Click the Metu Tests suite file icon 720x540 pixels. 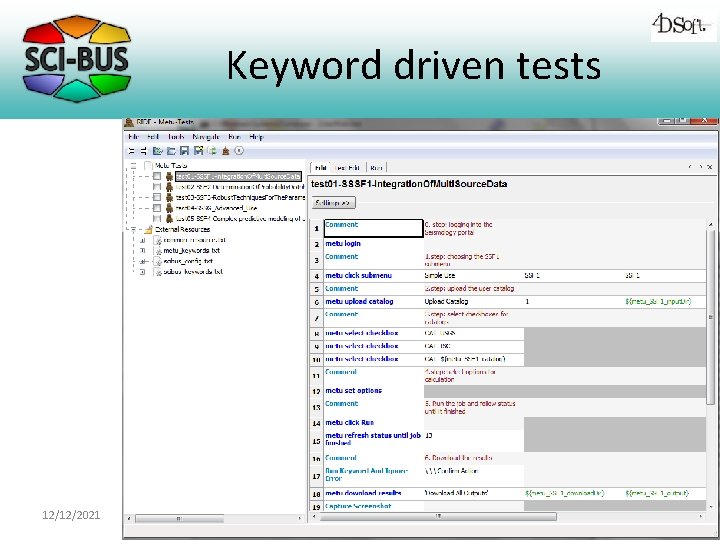coord(148,165)
